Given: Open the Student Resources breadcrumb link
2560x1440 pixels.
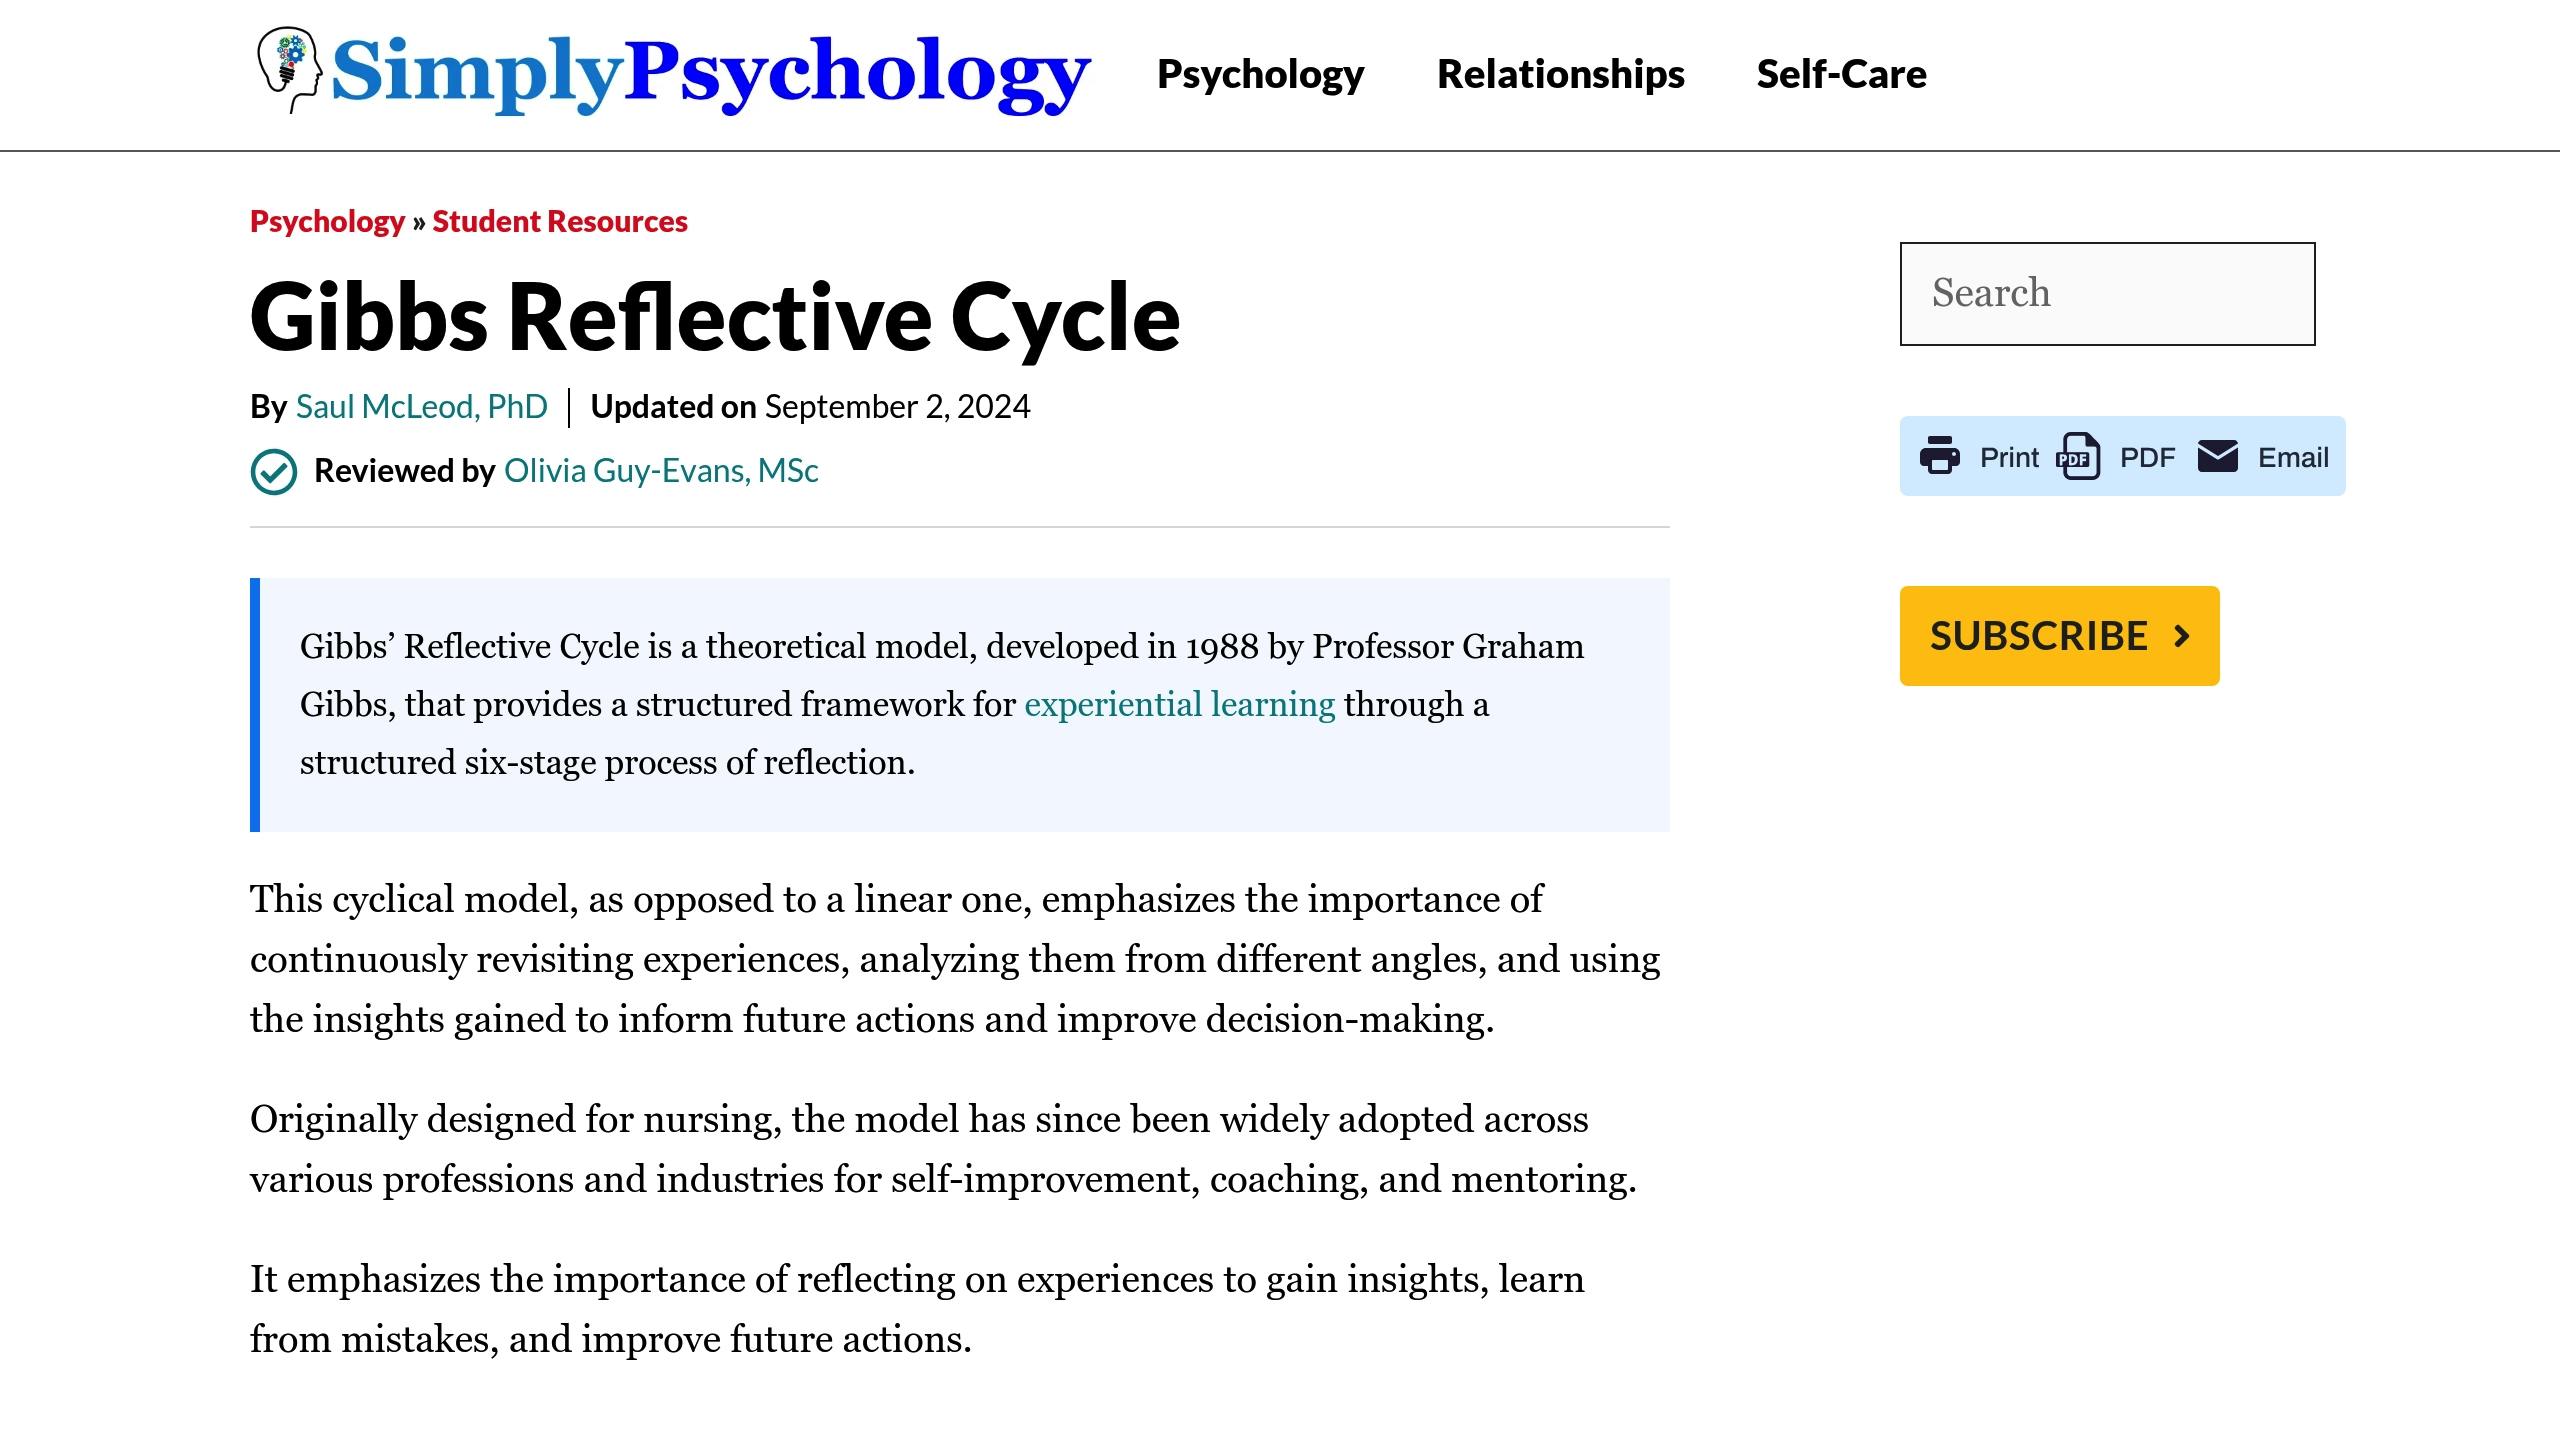Looking at the screenshot, I should (x=558, y=221).
